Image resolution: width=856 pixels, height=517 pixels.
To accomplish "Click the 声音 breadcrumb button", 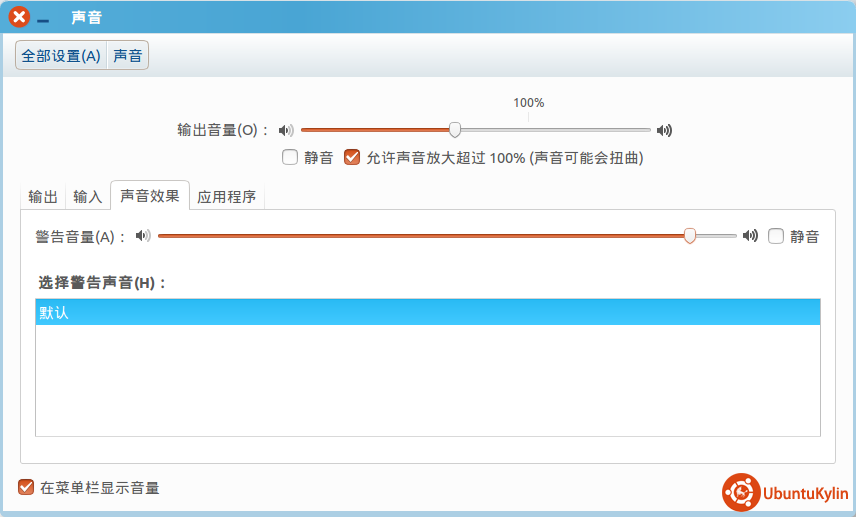I will pos(127,56).
